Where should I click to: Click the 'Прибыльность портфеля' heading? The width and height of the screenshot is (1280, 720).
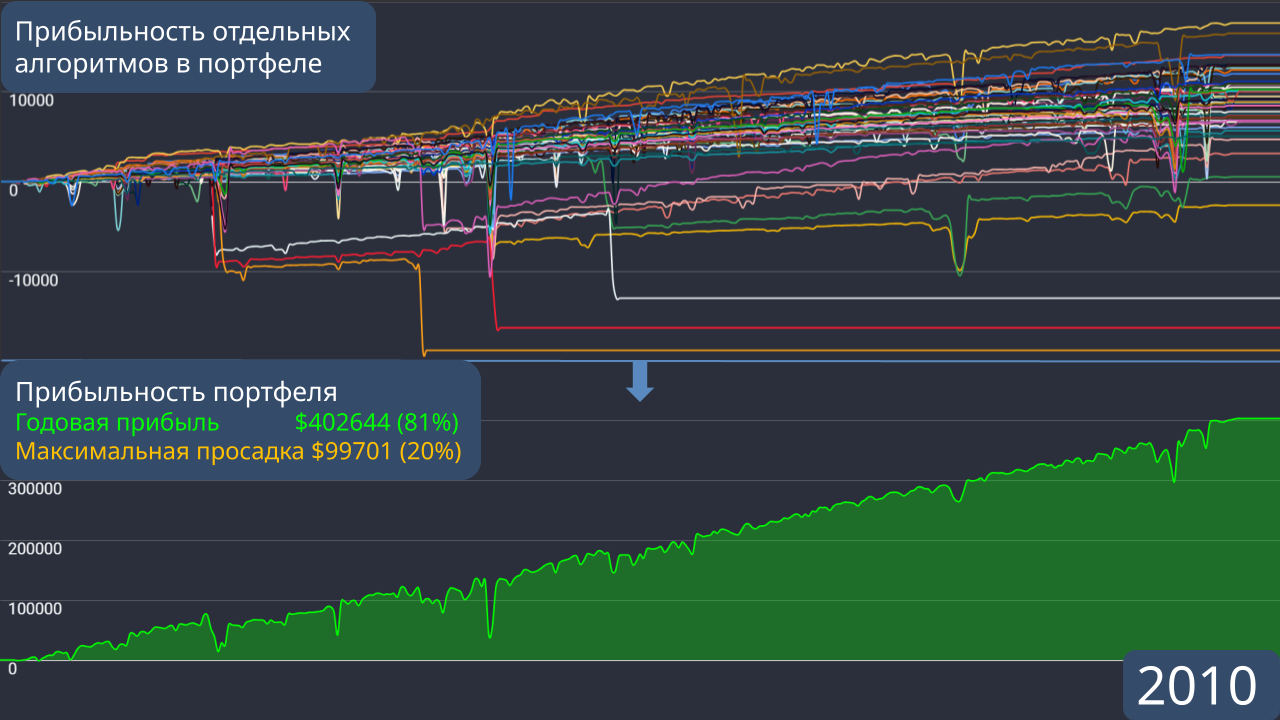click(x=177, y=392)
